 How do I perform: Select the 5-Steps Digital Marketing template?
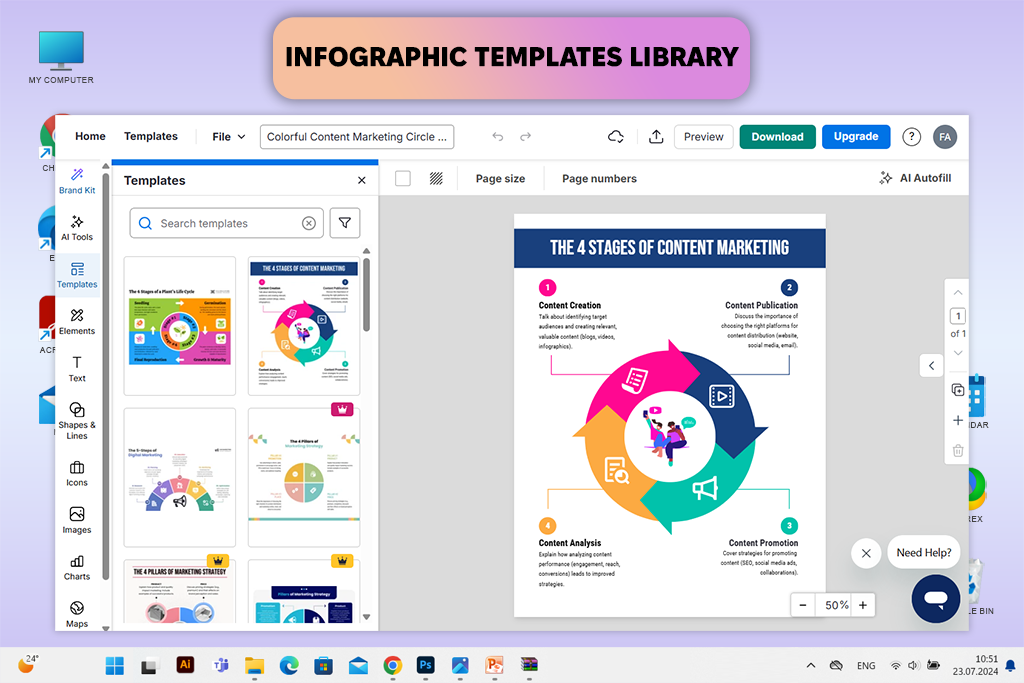point(180,477)
